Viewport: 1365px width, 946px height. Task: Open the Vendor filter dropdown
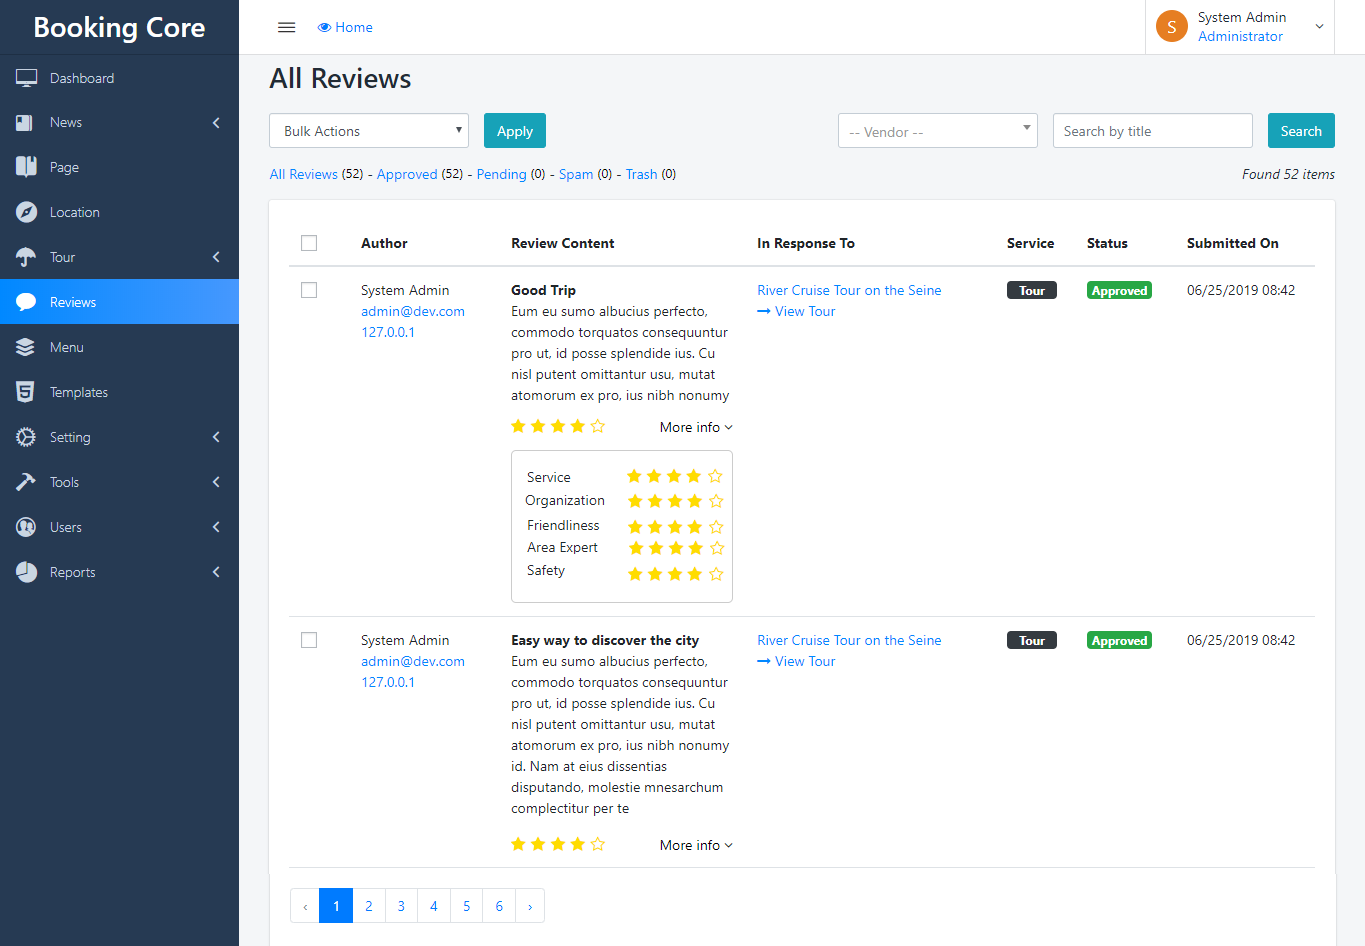[x=937, y=131]
